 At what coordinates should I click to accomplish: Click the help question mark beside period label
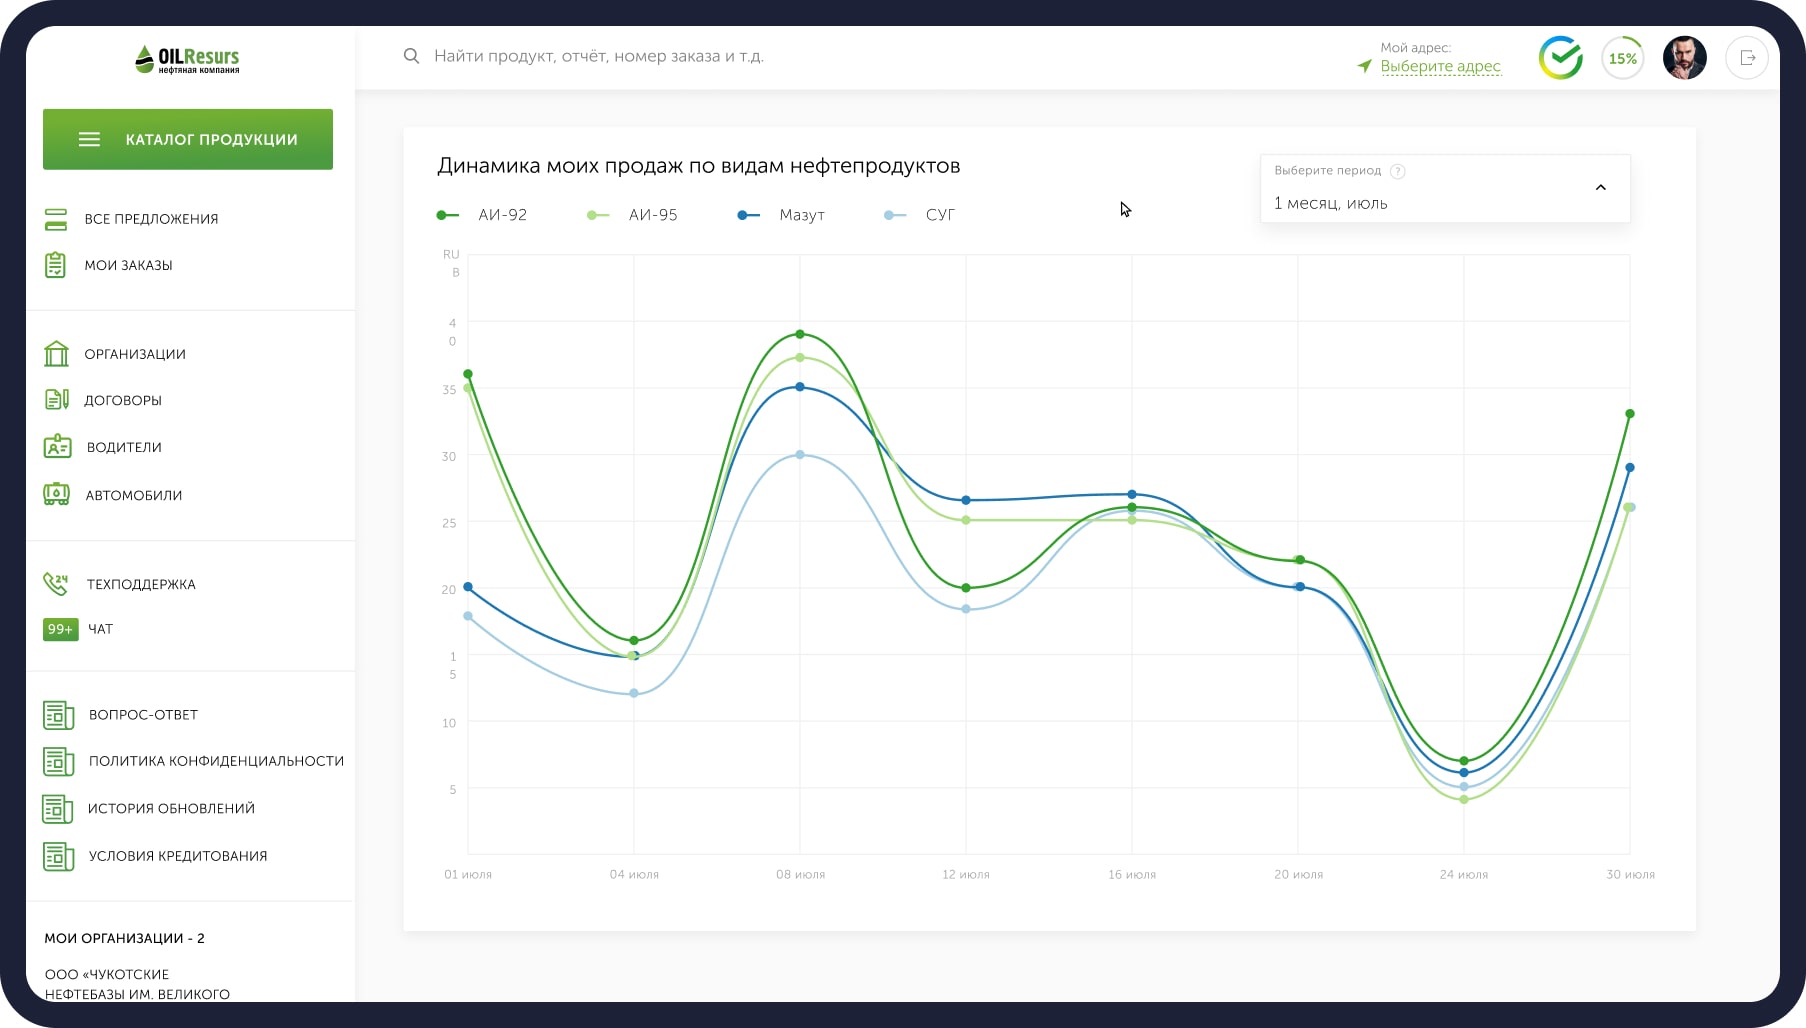pos(1398,171)
